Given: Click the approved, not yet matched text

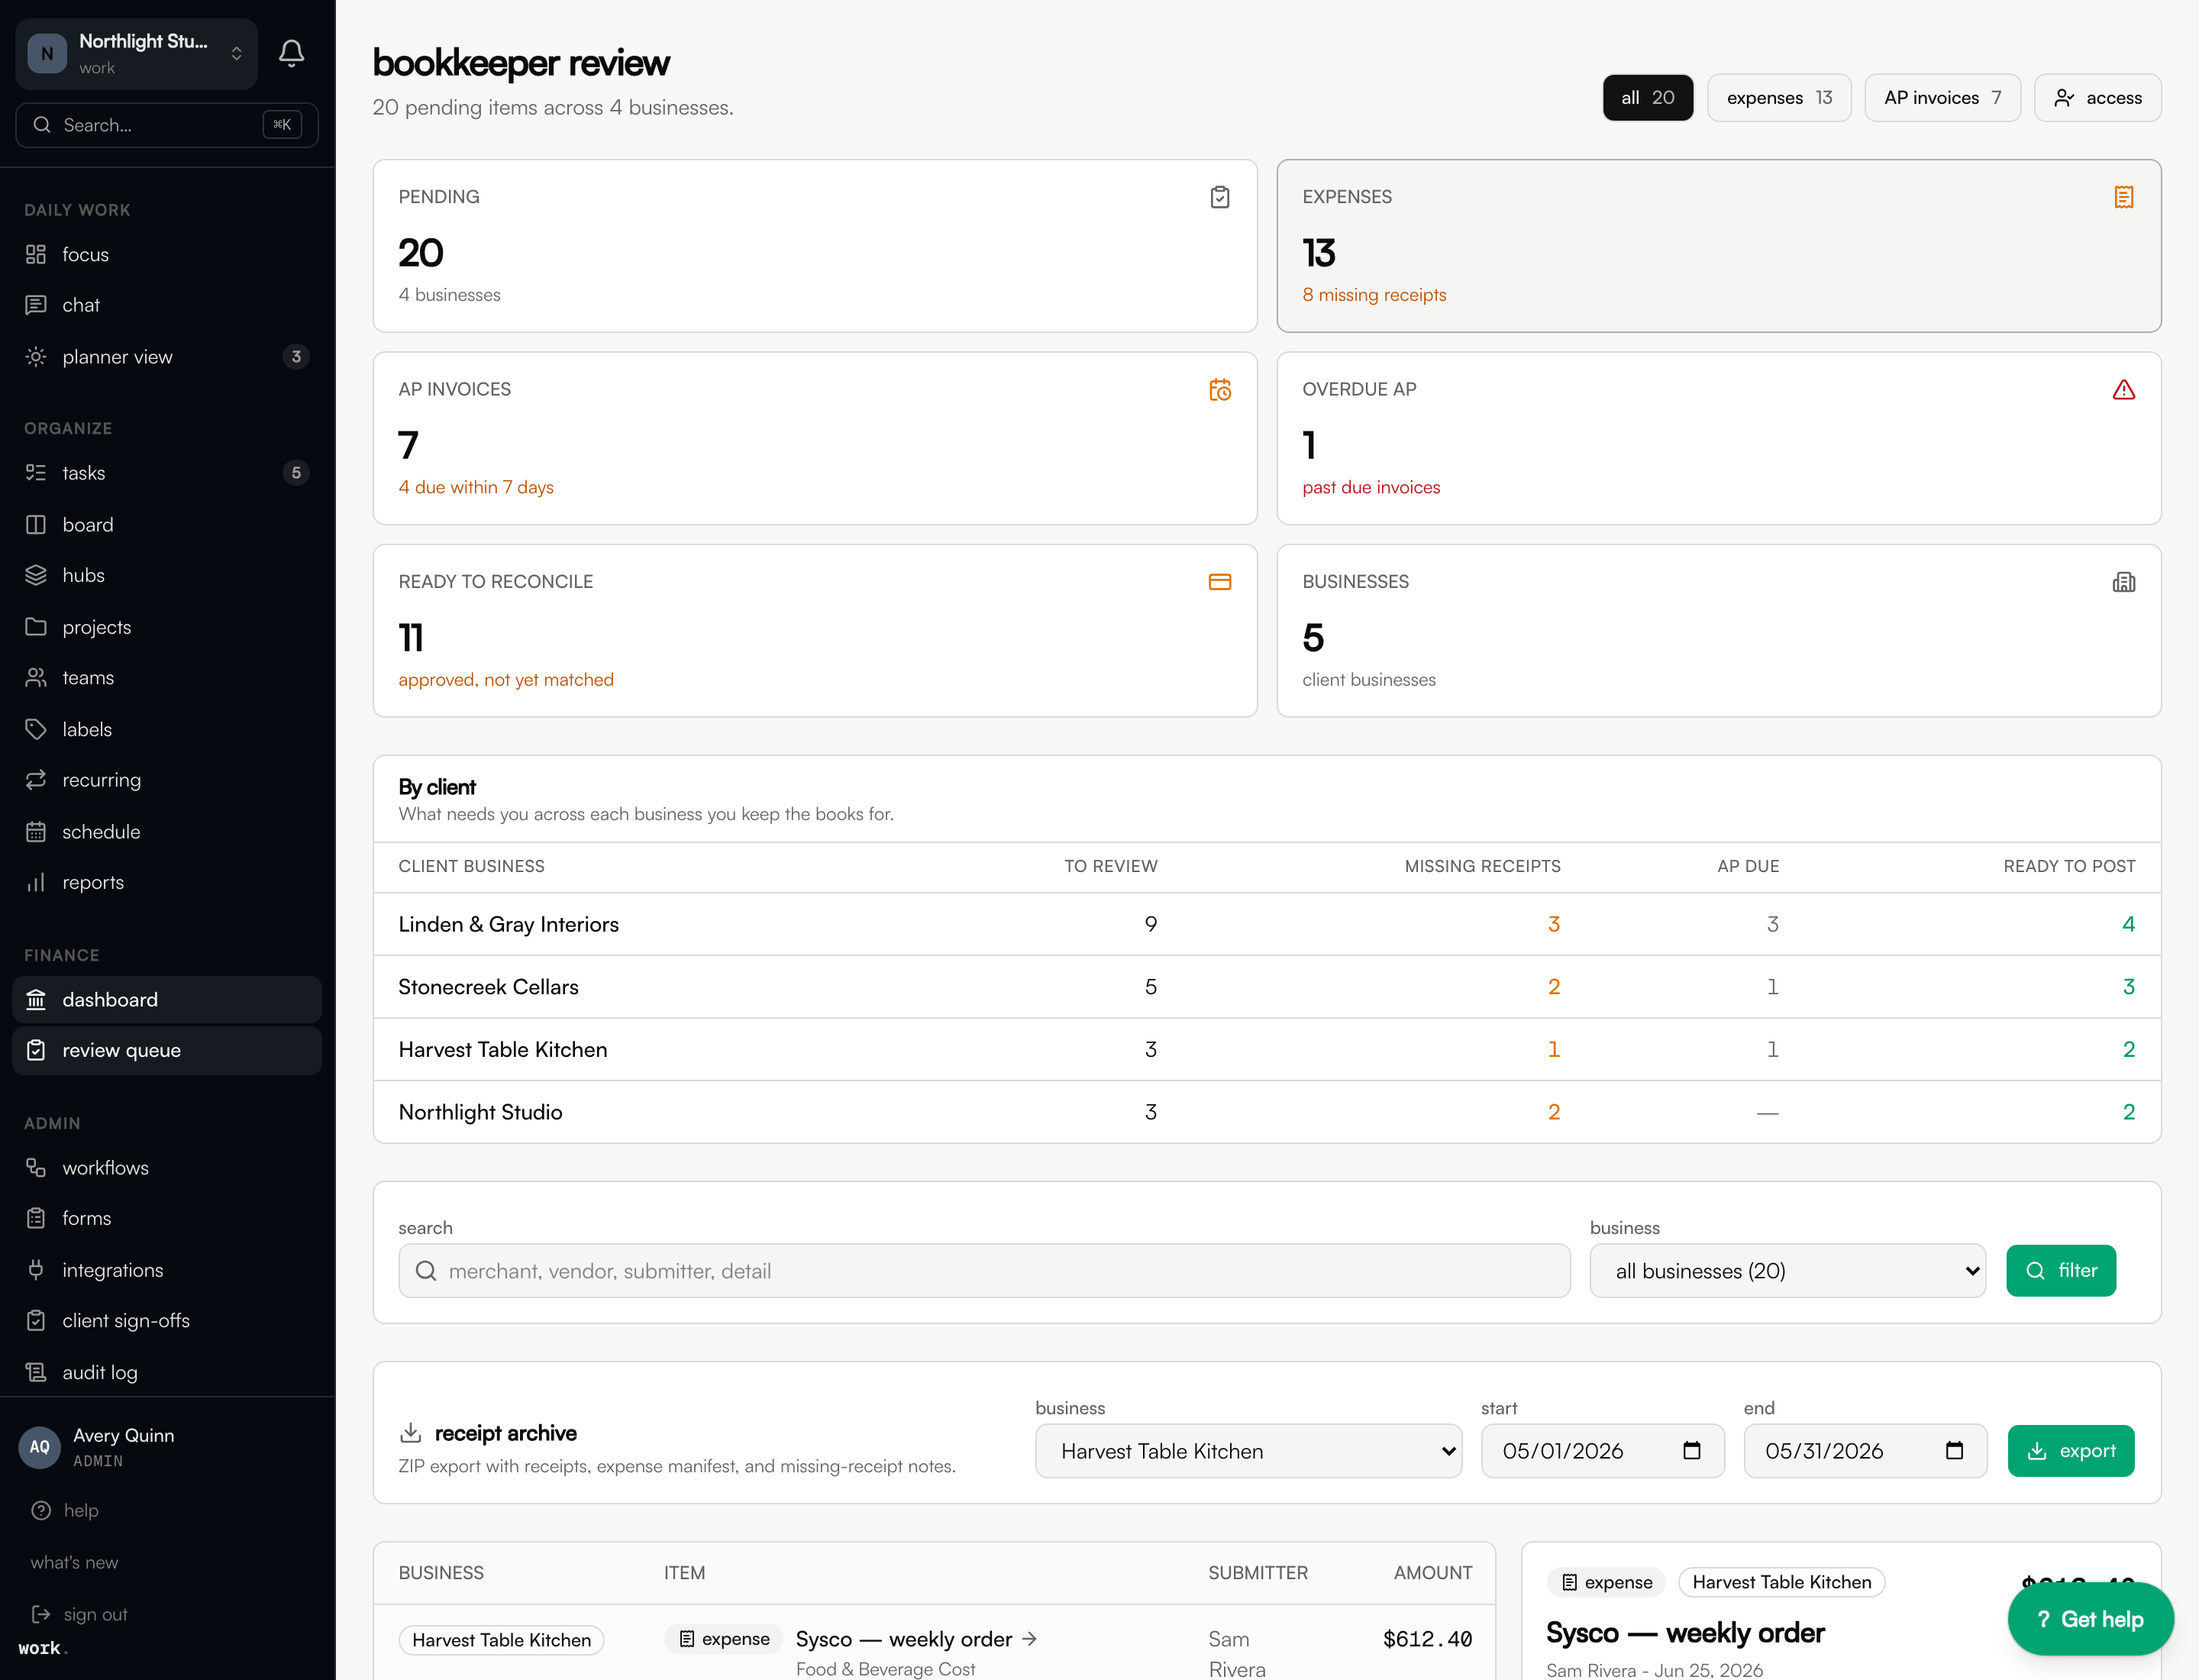Looking at the screenshot, I should pyautogui.click(x=506, y=680).
